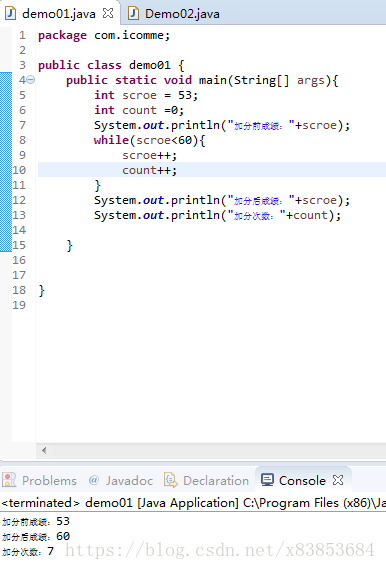This screenshot has height=570, width=386.
Task: Click the Java file icon on demo01.java tab
Action: (10, 13)
